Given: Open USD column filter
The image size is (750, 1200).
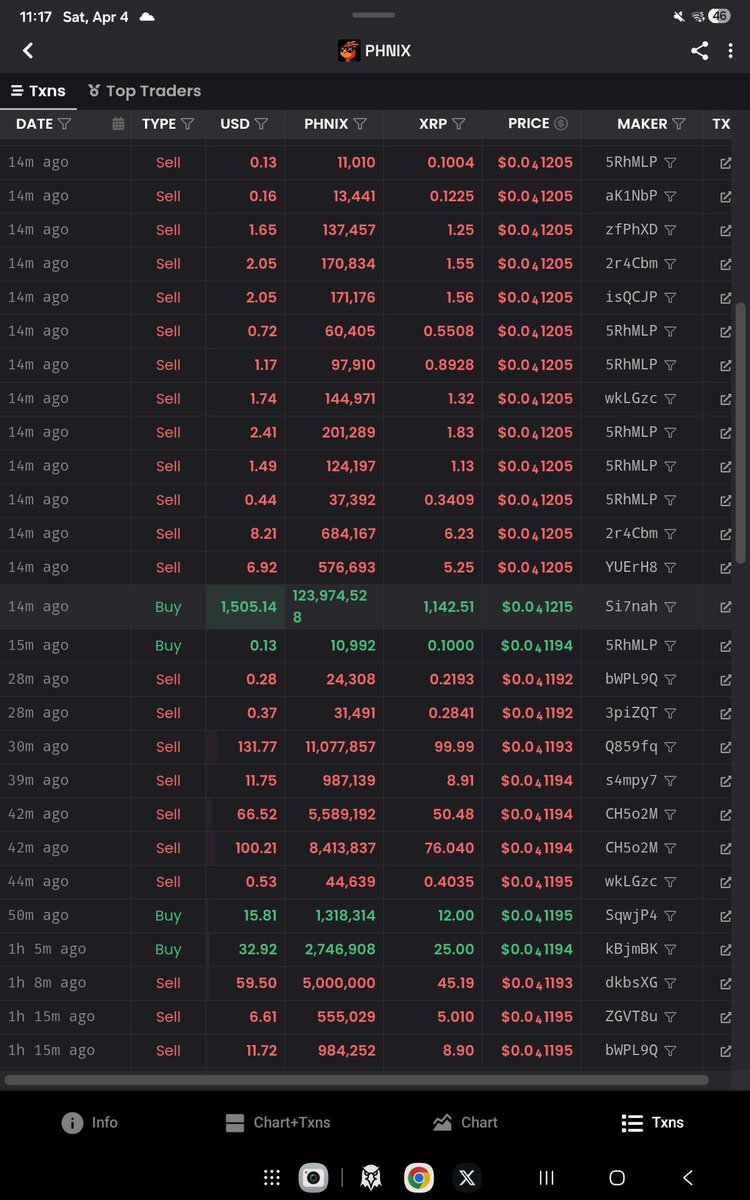Looking at the screenshot, I should tap(261, 124).
